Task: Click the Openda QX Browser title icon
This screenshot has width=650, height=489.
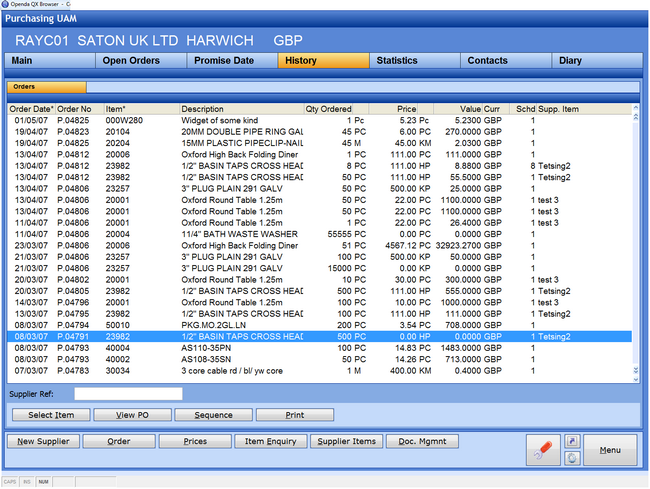Action: [5, 4]
